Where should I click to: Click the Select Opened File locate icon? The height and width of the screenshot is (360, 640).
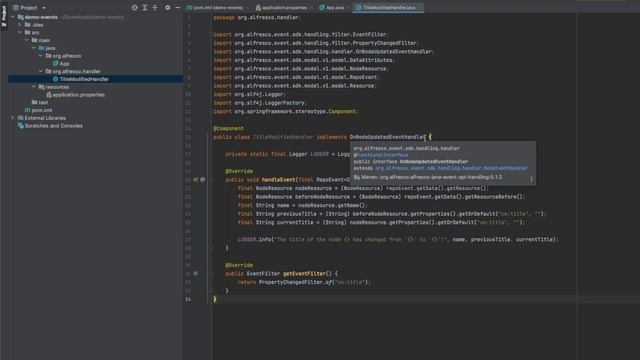click(x=135, y=7)
